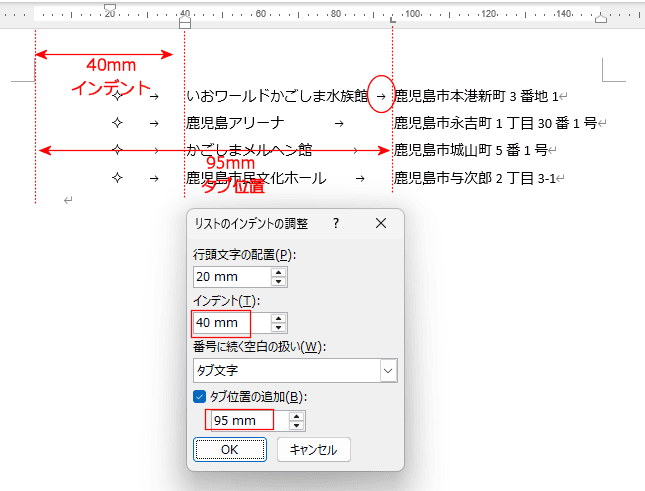Close the リストのインデントの調整 dialog
645x491 pixels.
(x=381, y=223)
